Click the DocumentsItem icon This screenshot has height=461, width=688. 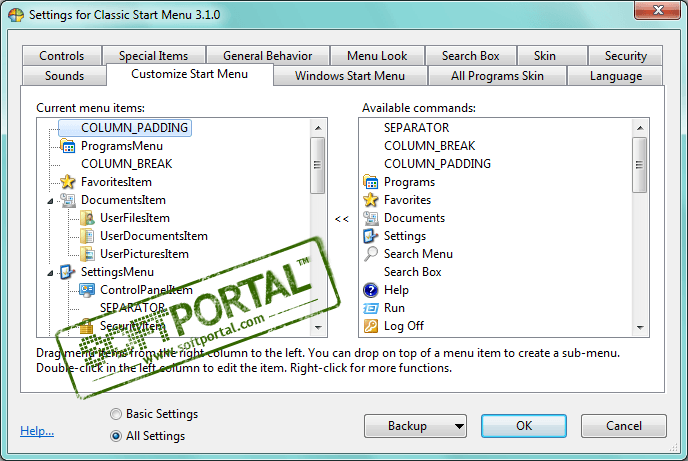tap(68, 200)
